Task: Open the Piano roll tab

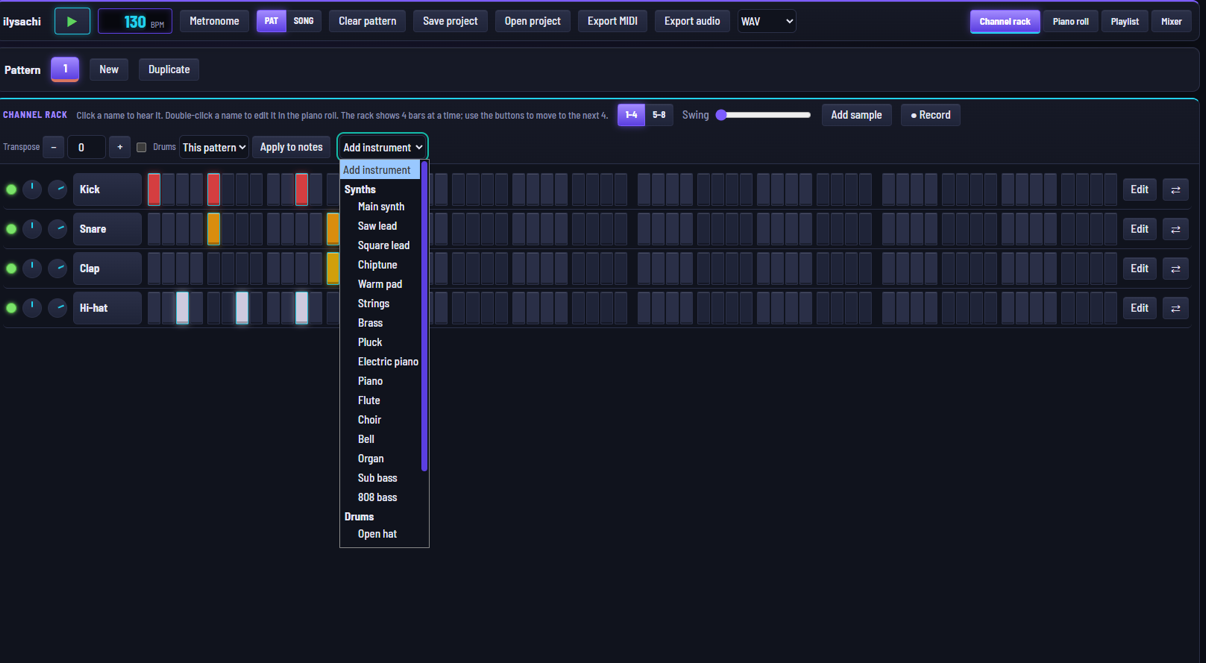Action: (1070, 21)
